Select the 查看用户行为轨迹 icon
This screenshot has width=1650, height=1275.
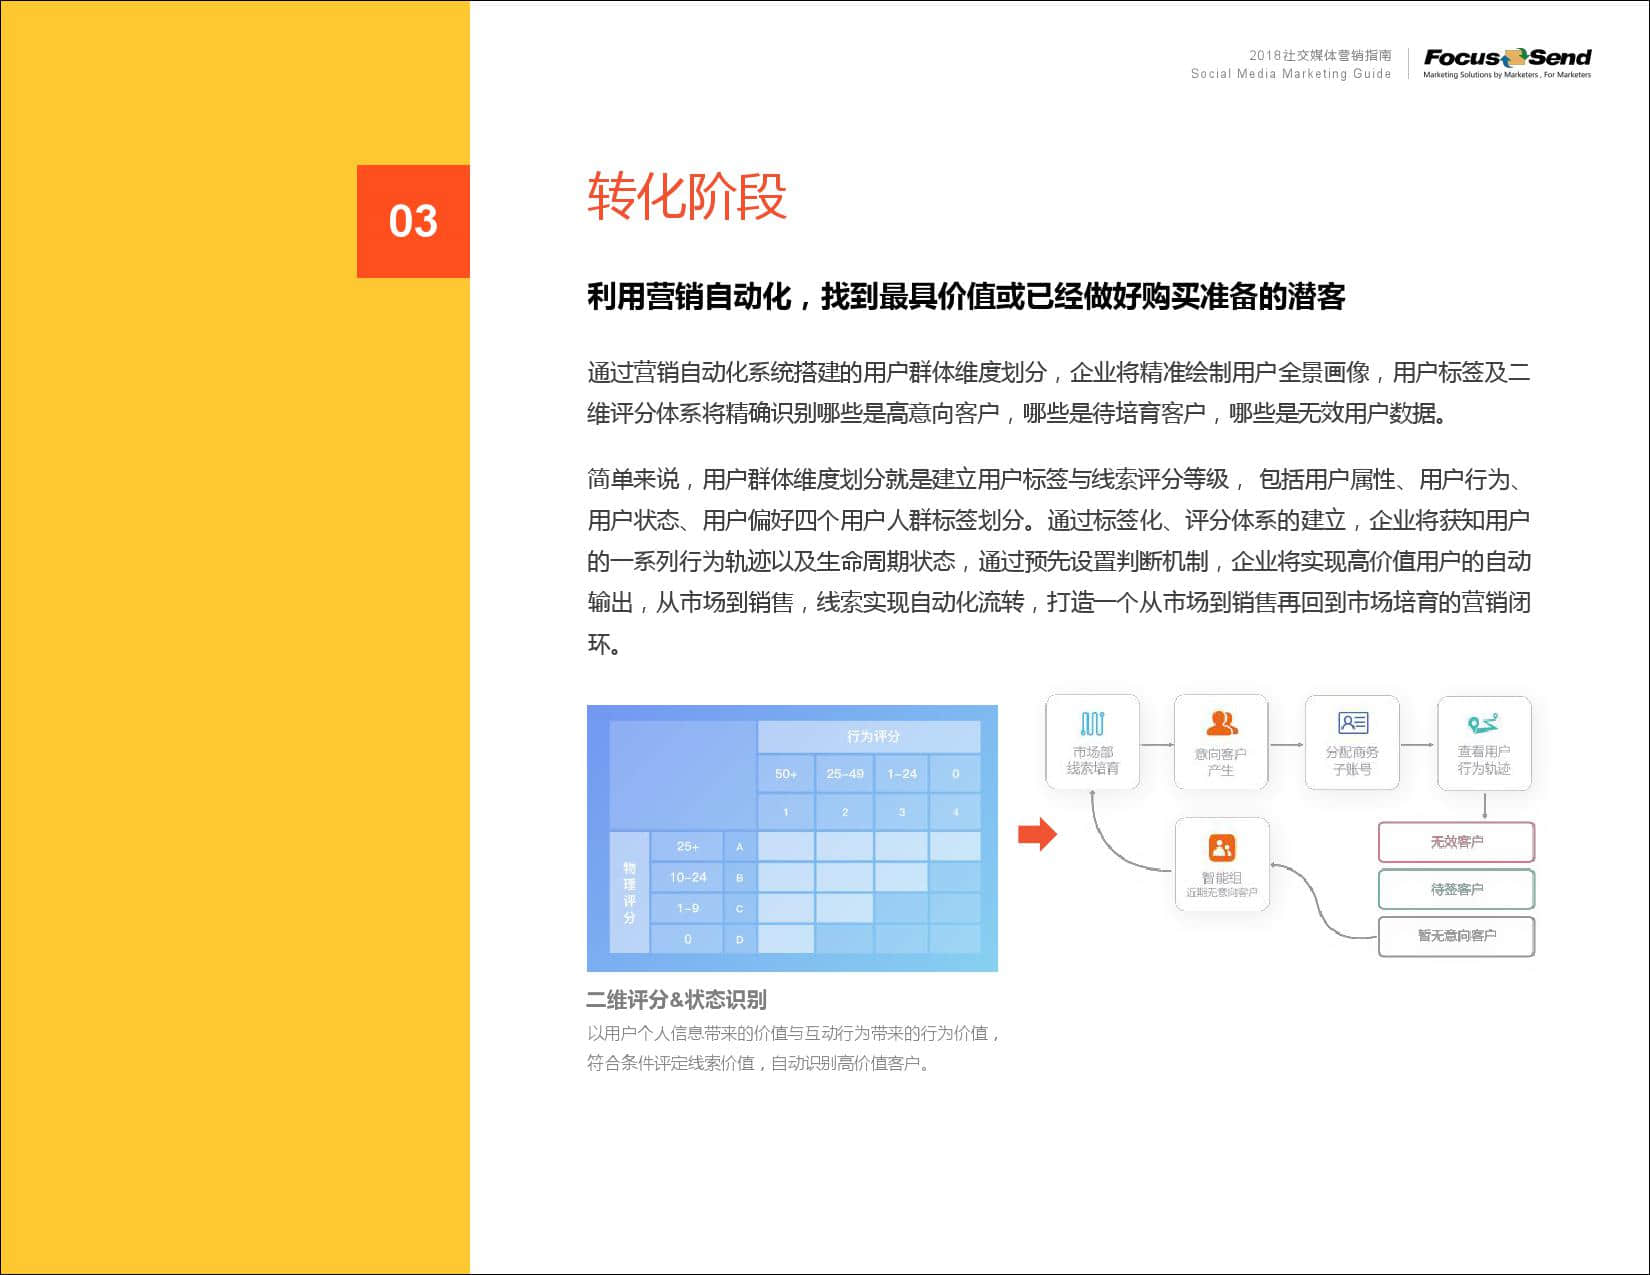click(x=1483, y=723)
